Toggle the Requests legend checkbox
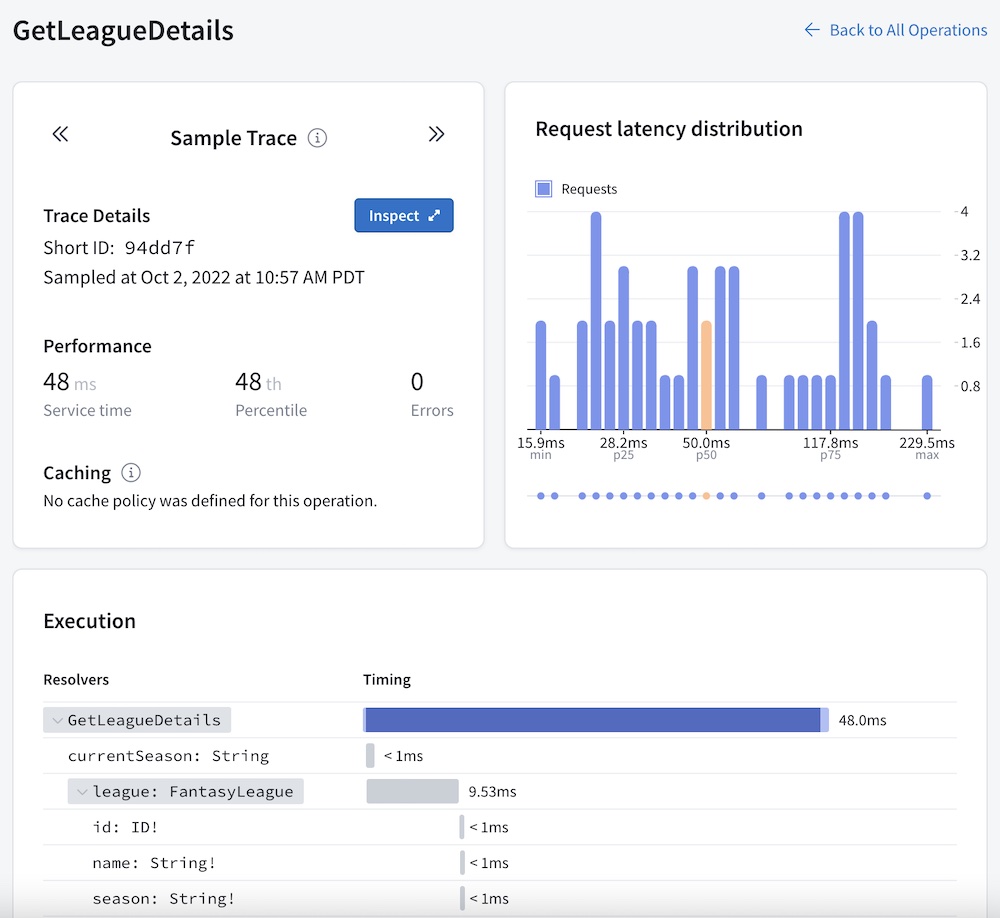 coord(544,189)
